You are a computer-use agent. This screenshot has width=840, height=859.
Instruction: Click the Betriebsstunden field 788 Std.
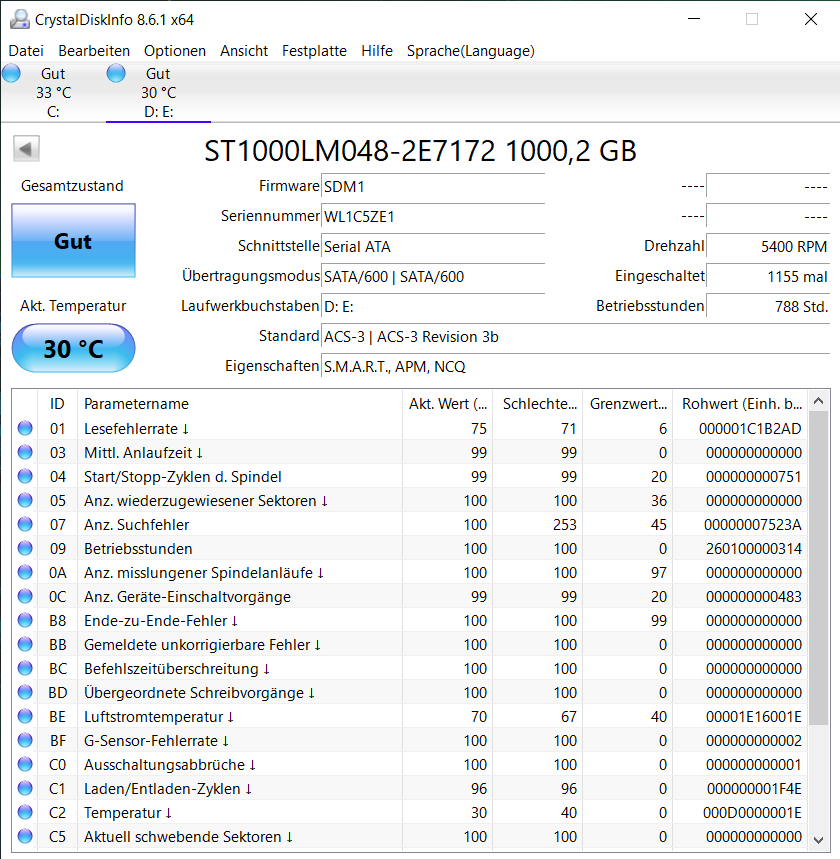(x=768, y=307)
